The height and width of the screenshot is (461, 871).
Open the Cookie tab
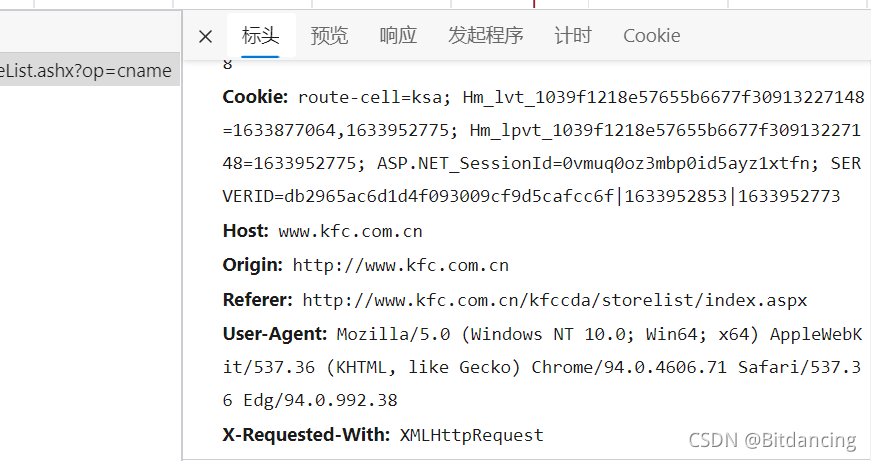(651, 36)
